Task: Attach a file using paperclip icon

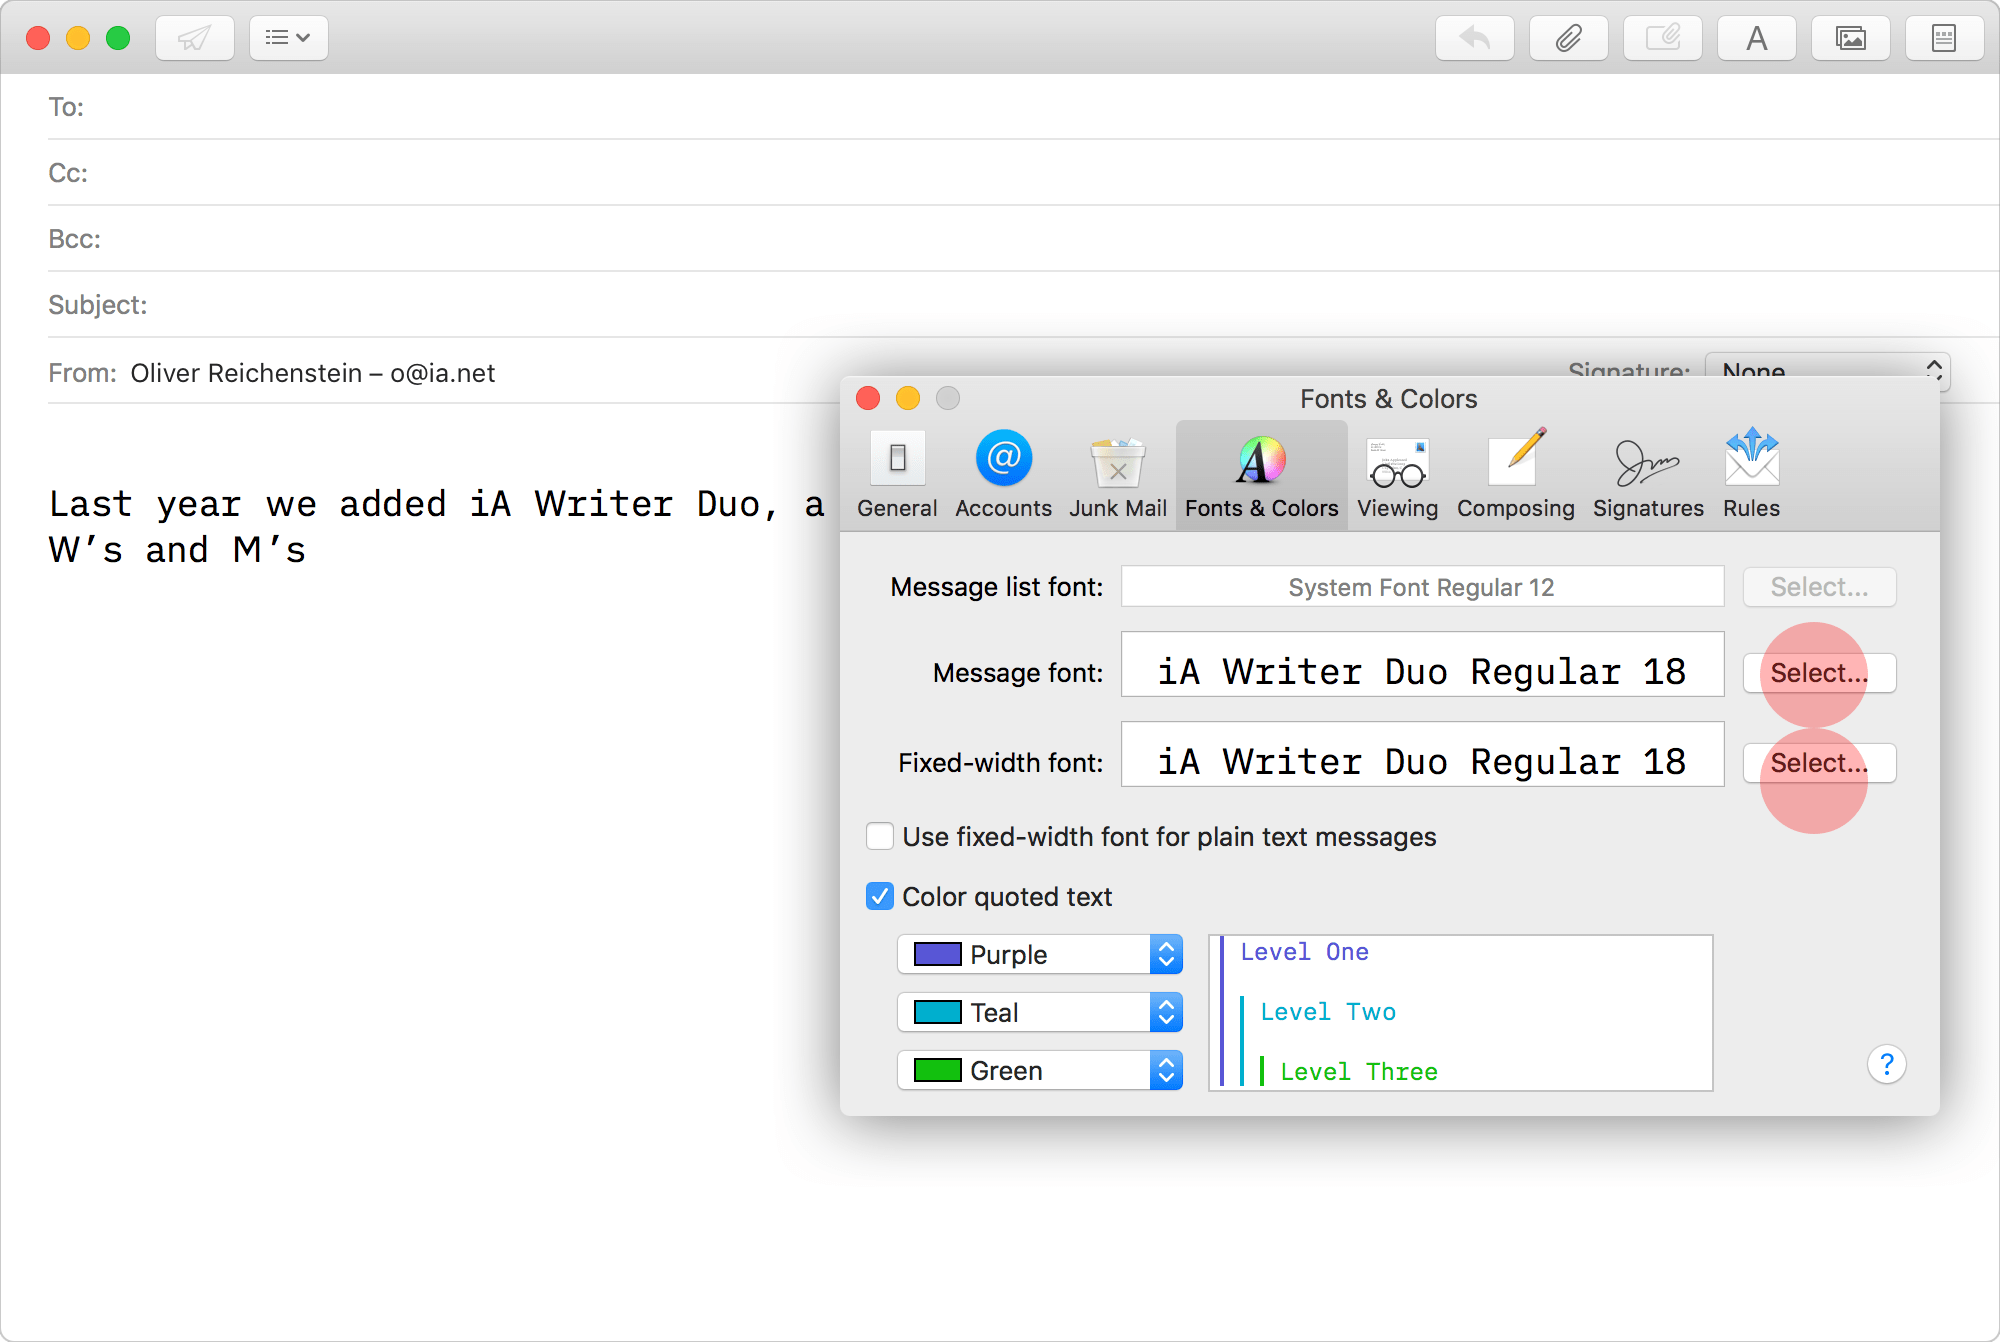Action: coord(1568,38)
